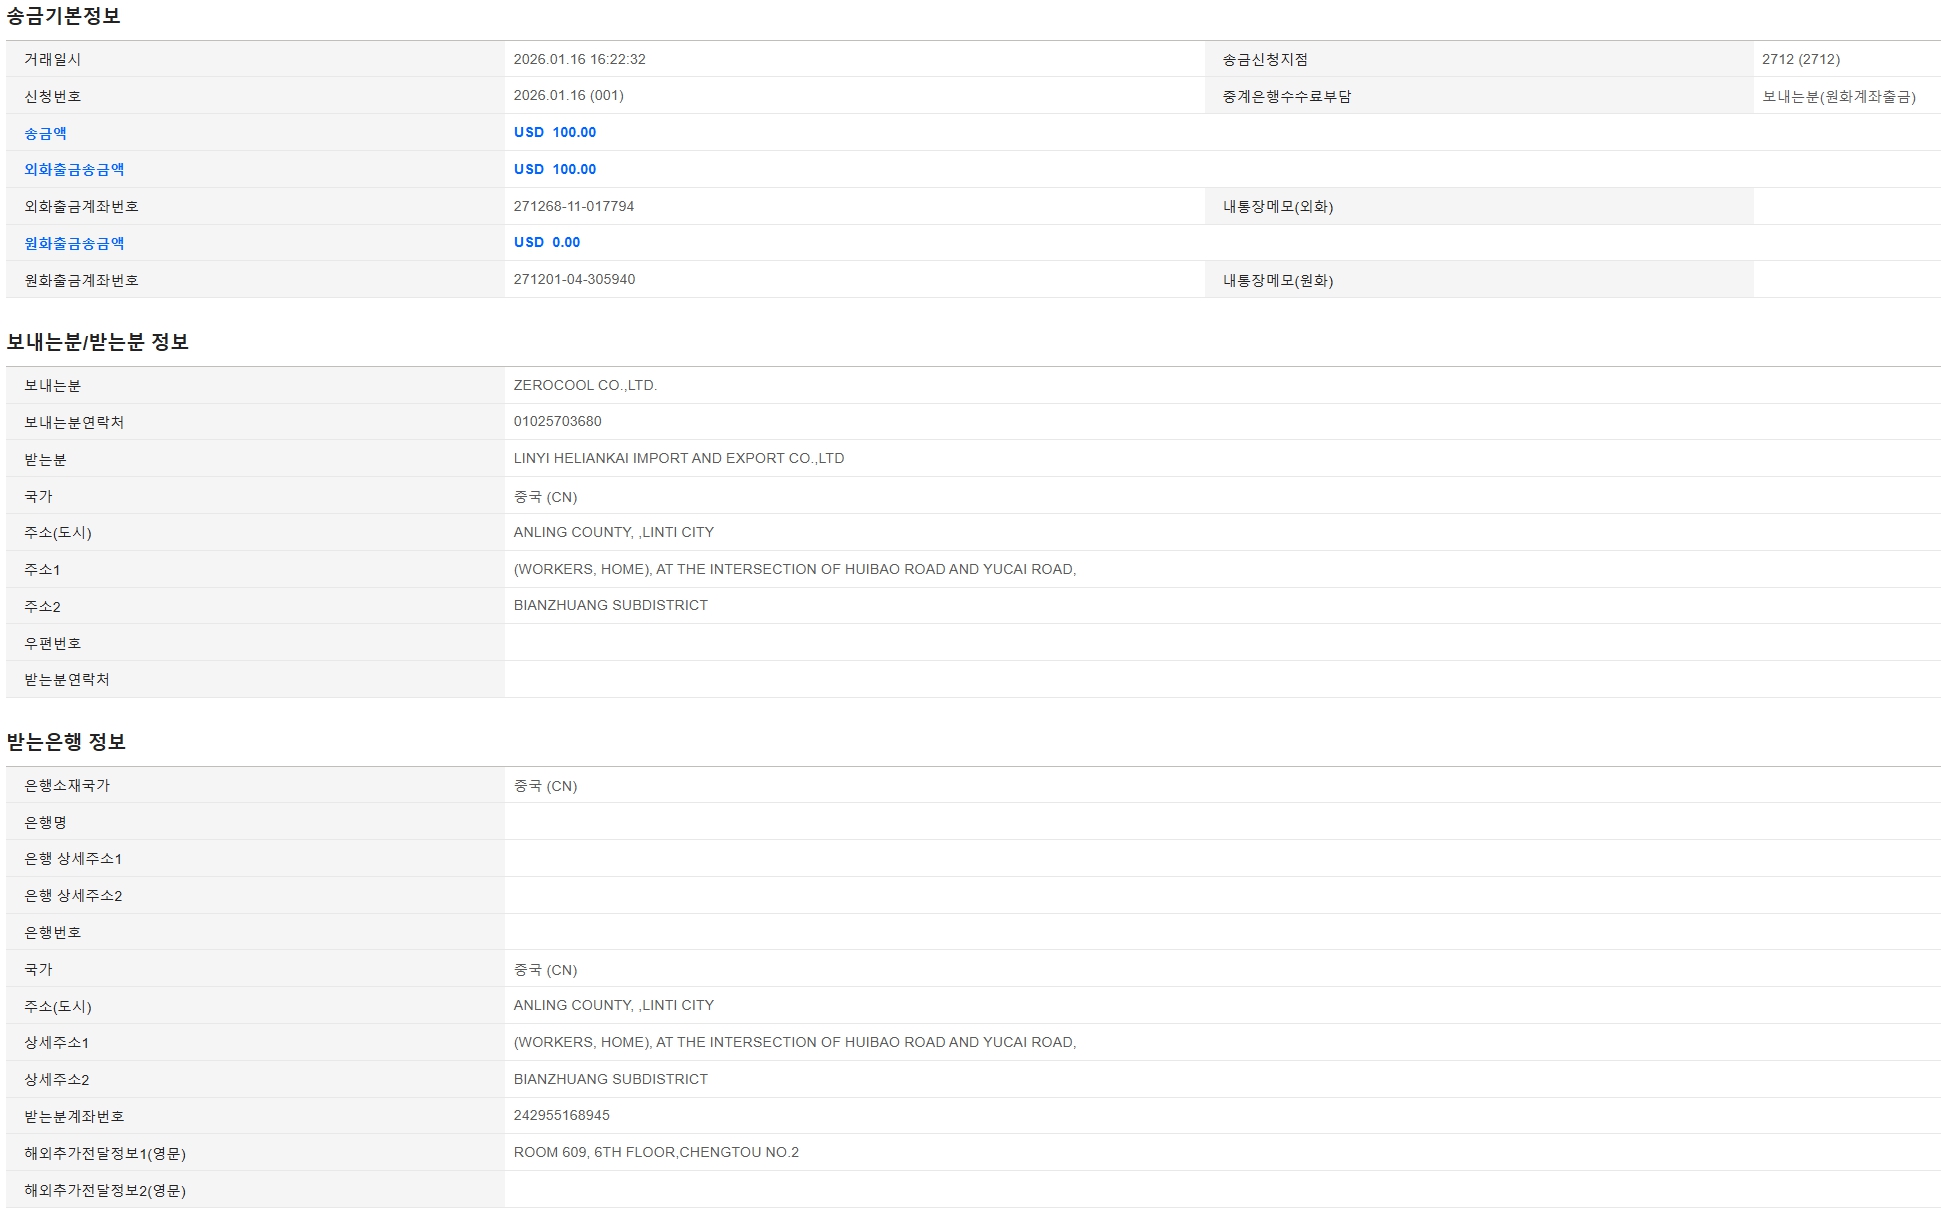Click the 송금액 blue label

point(45,133)
